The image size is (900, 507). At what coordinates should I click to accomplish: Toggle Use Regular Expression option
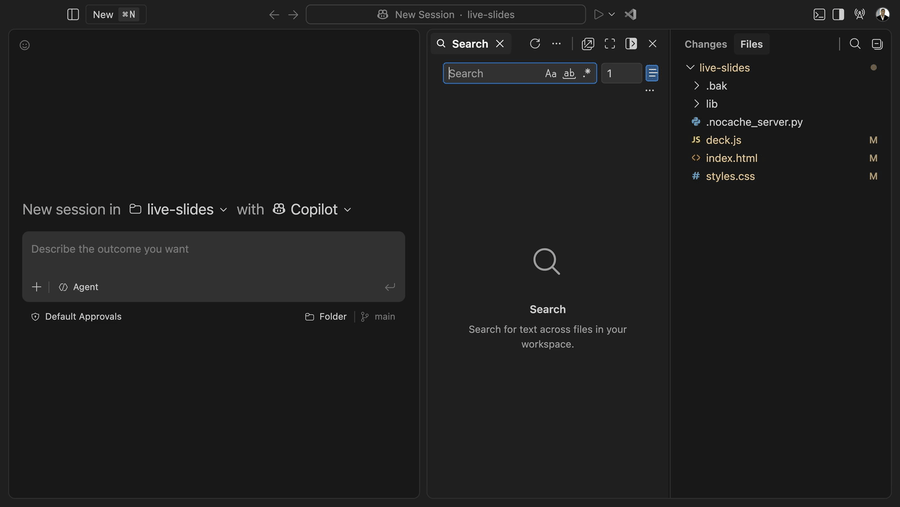[x=587, y=73]
